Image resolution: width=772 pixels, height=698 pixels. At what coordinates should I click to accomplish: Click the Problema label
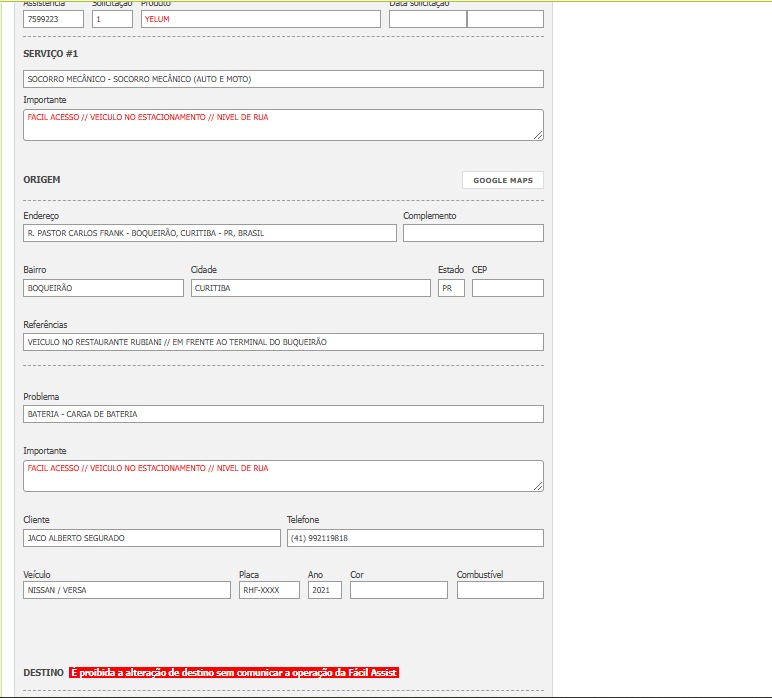coord(41,396)
